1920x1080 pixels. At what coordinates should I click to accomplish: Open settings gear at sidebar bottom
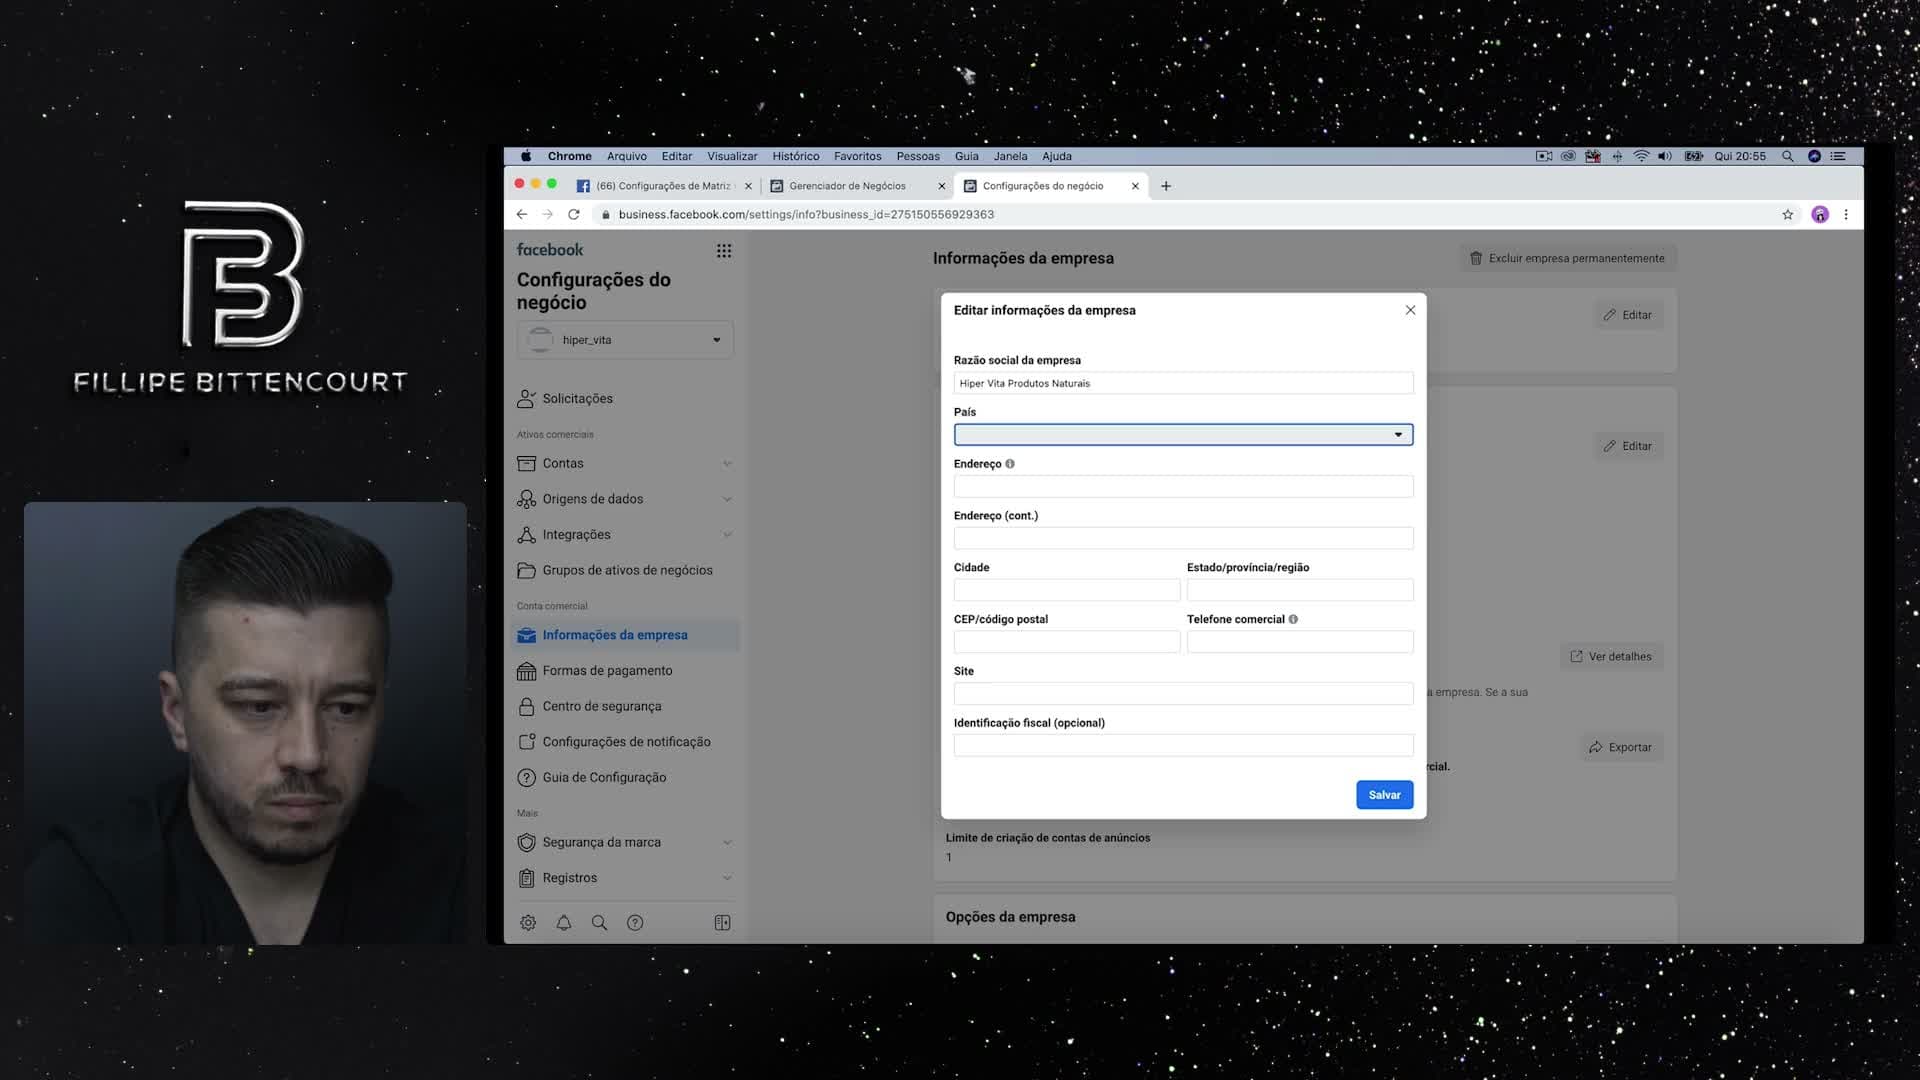pyautogui.click(x=528, y=923)
